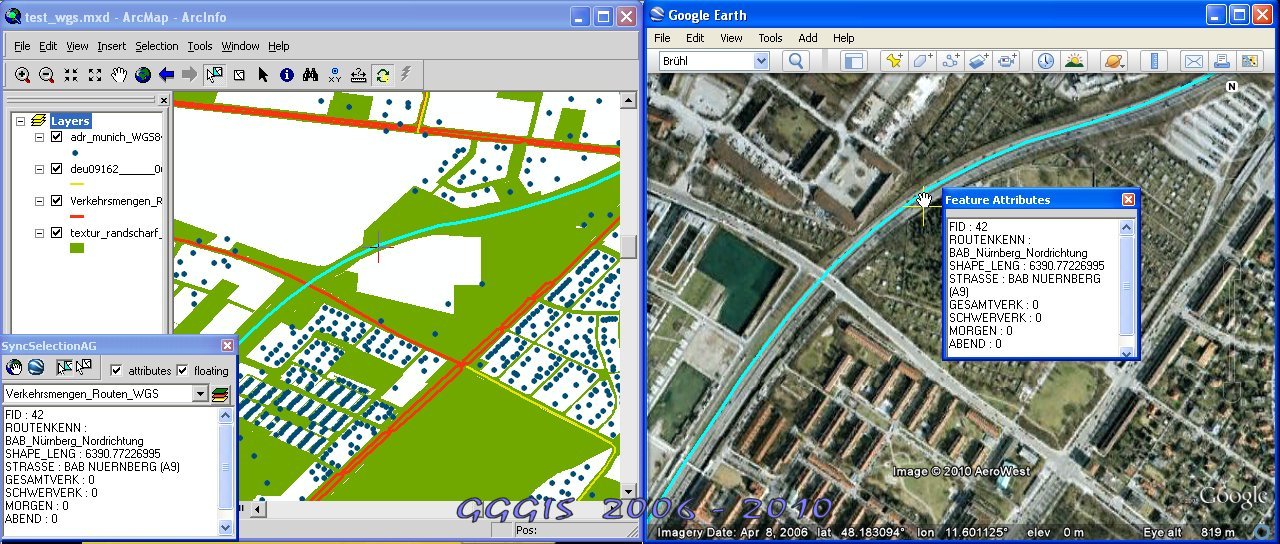Screen dimensions: 1280x544
Task: Click the SyncSelectionAG Google Earth globe icon
Action: [x=36, y=368]
